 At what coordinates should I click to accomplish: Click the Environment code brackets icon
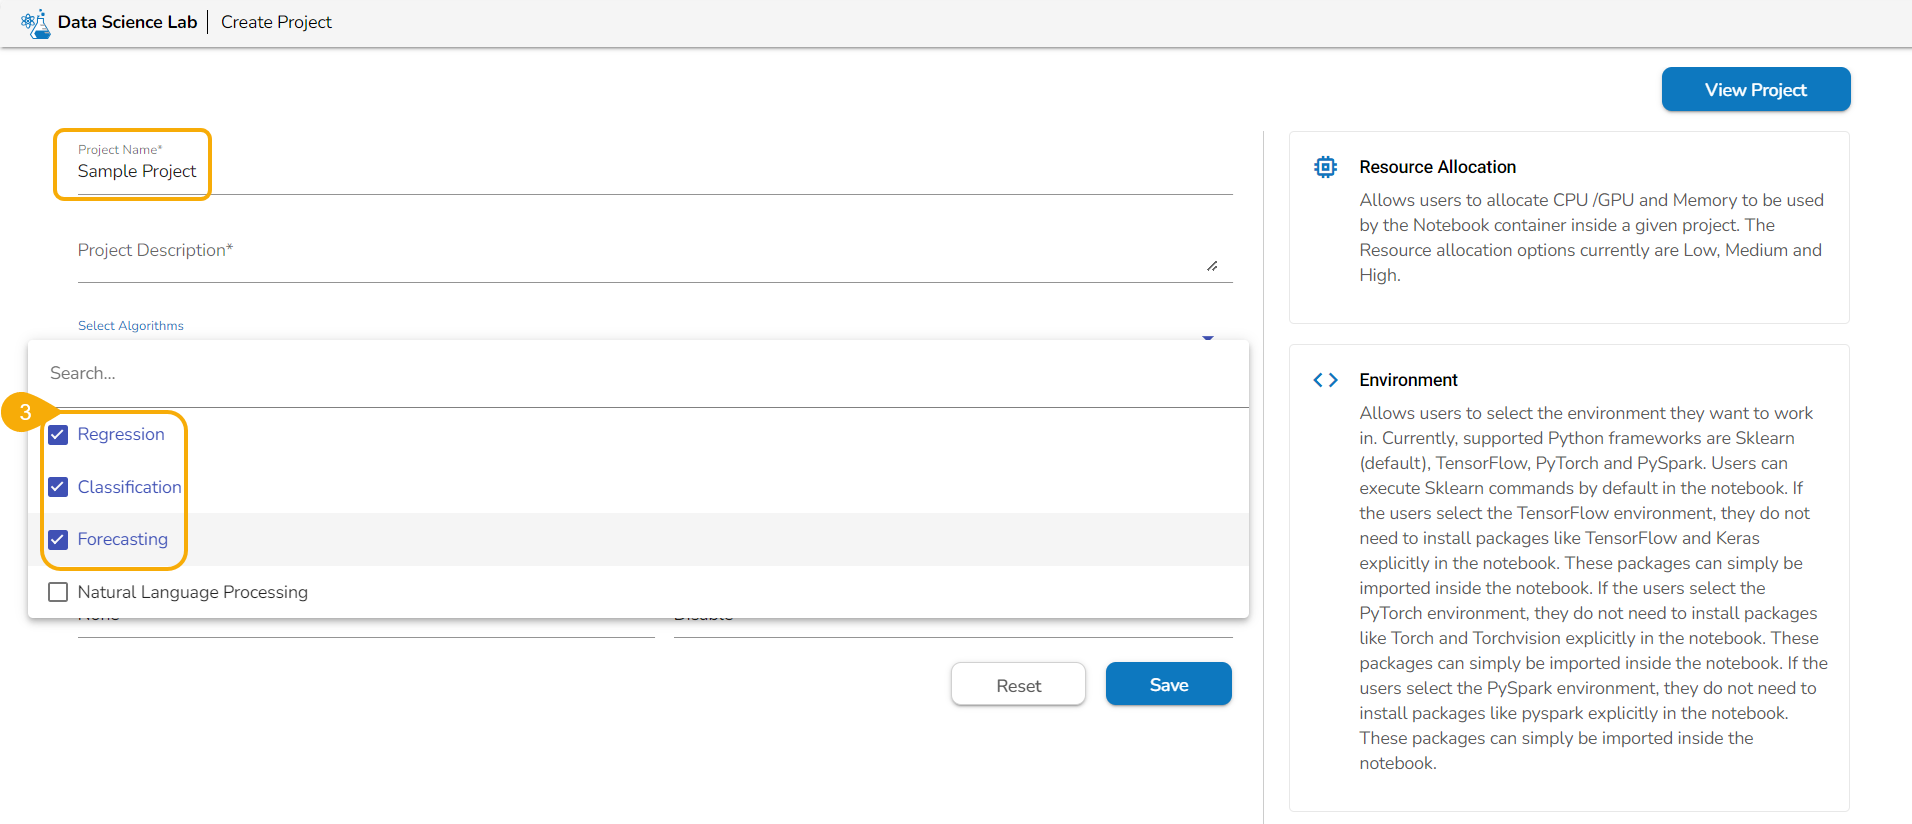[x=1325, y=380]
